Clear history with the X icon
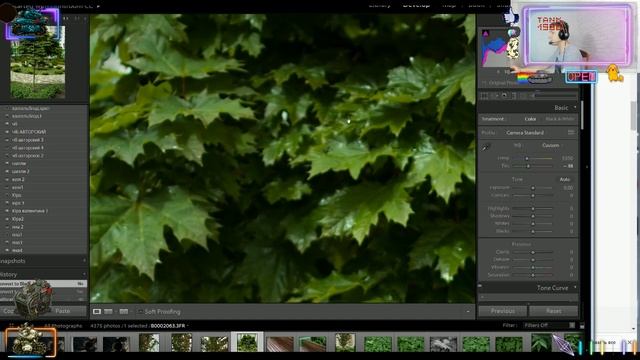 coord(84,274)
